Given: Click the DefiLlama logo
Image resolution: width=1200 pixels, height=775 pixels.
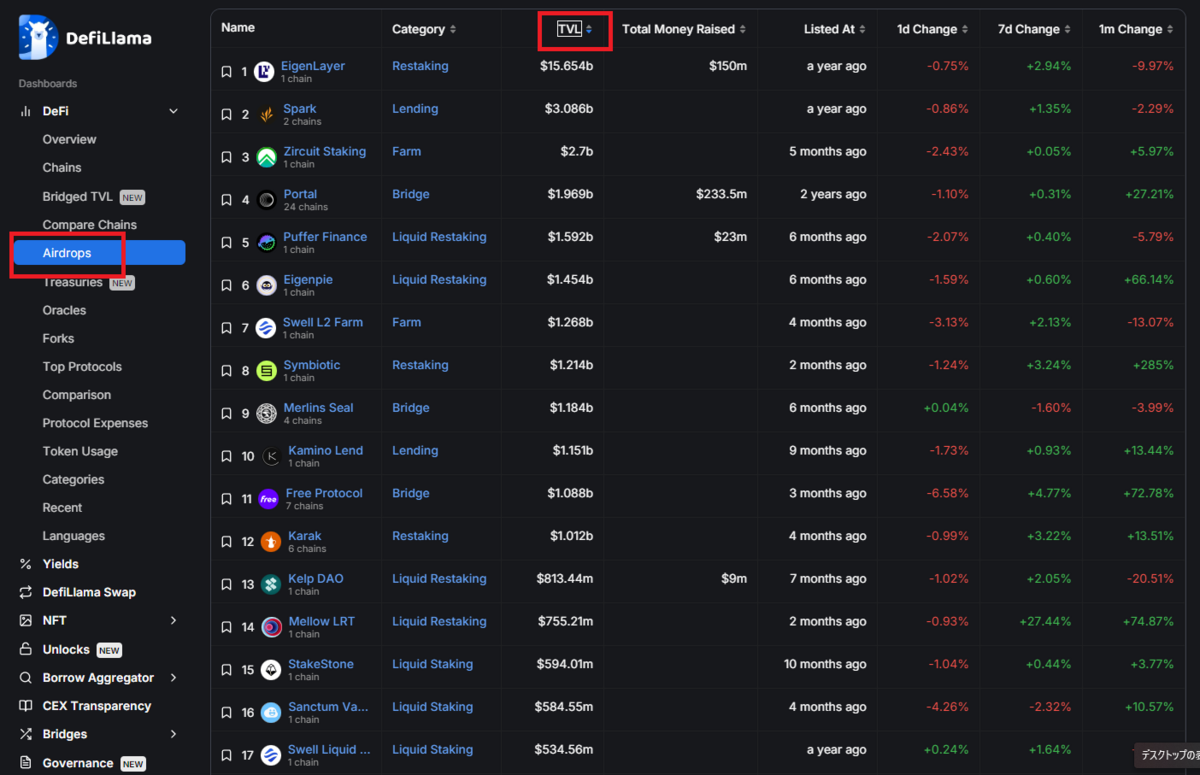Looking at the screenshot, I should 85,38.
